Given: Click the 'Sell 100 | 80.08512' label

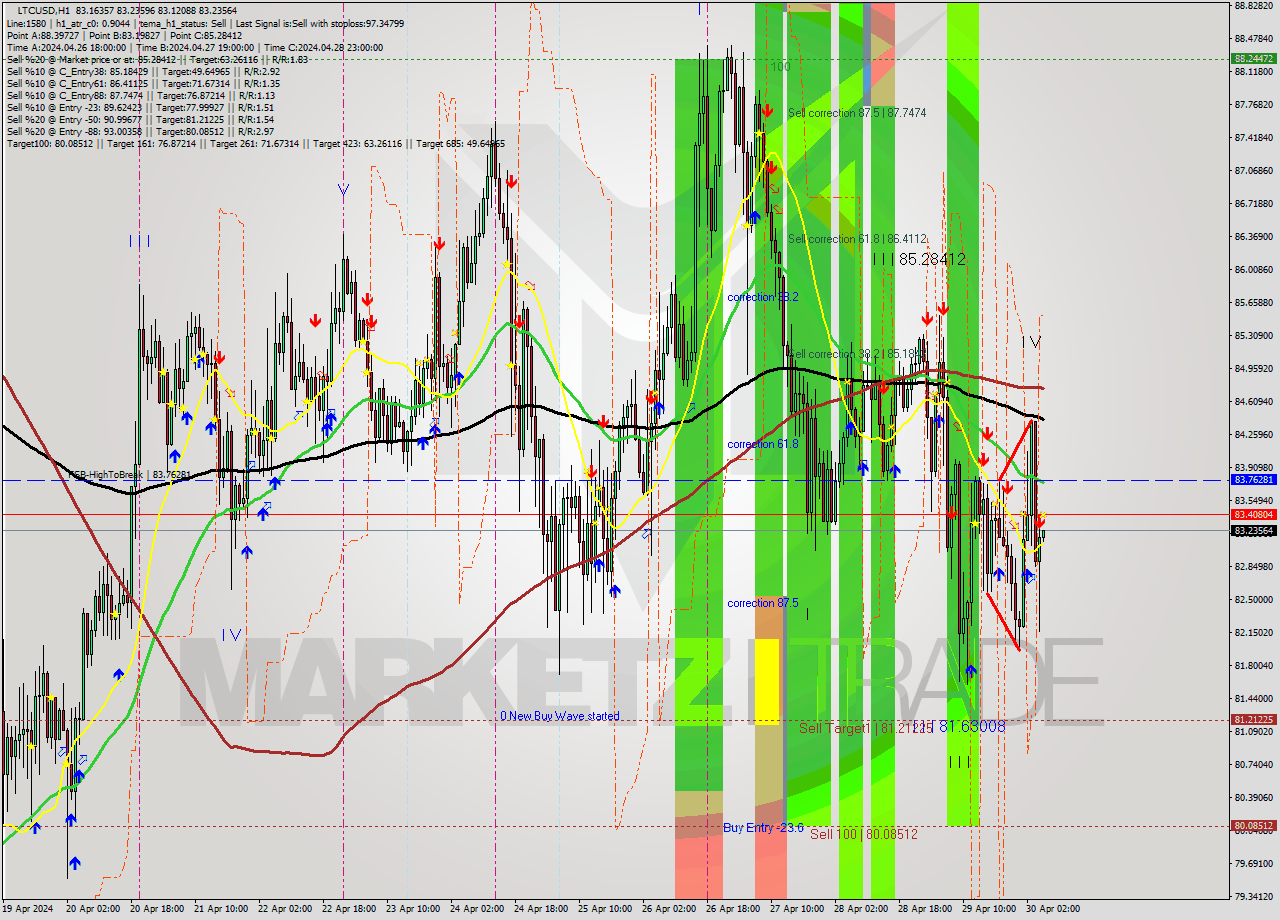Looking at the screenshot, I should 864,834.
